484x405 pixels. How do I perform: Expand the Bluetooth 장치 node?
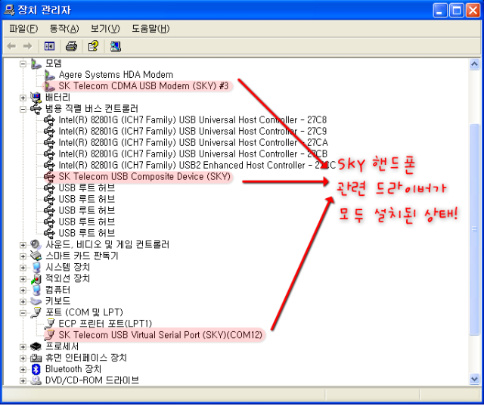pyautogui.click(x=23, y=370)
